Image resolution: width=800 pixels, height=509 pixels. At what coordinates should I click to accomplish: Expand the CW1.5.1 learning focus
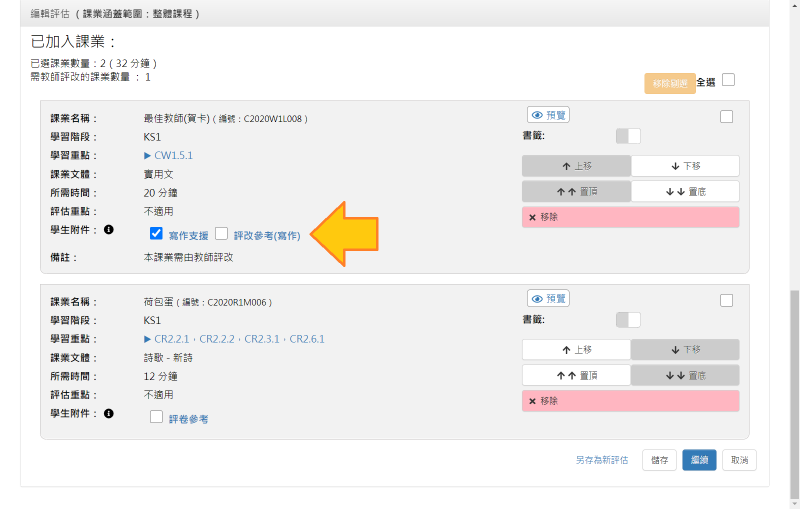click(148, 156)
